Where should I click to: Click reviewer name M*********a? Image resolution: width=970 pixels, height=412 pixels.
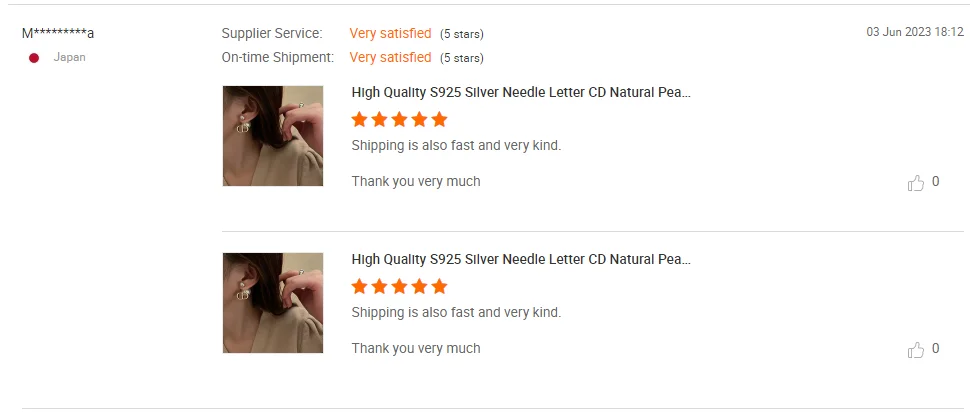(58, 33)
